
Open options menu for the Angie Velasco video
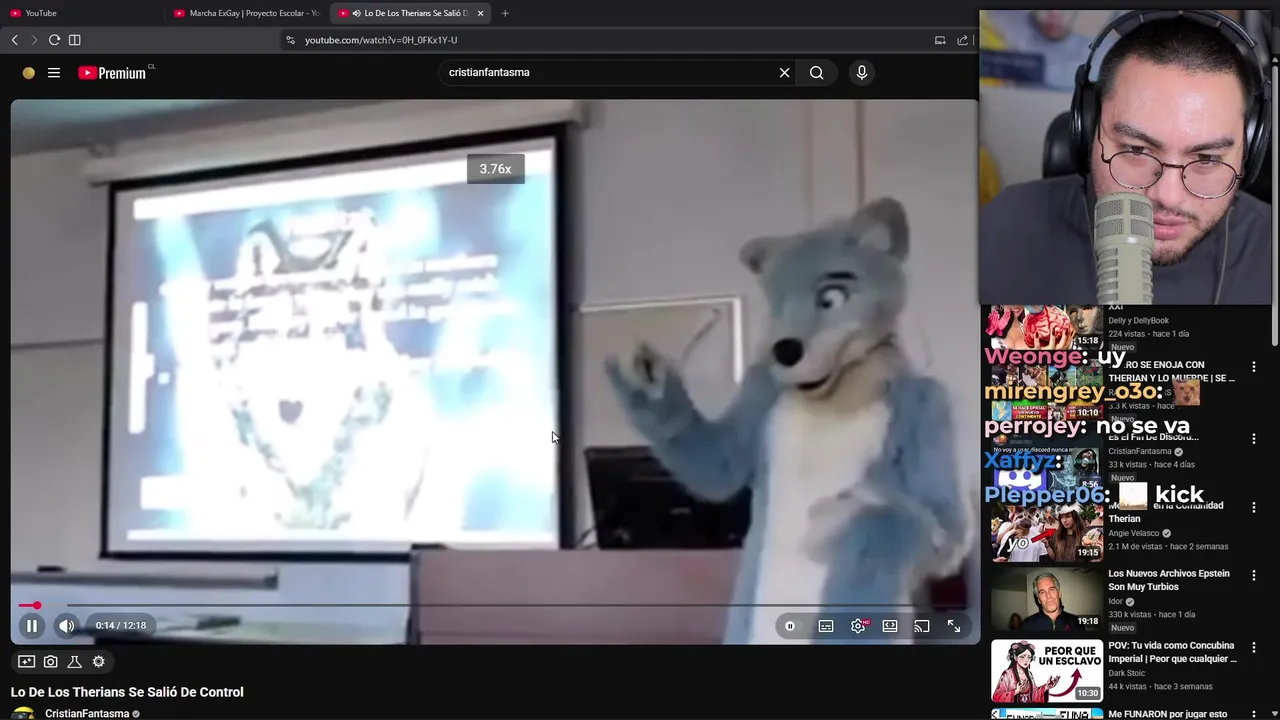1254,508
